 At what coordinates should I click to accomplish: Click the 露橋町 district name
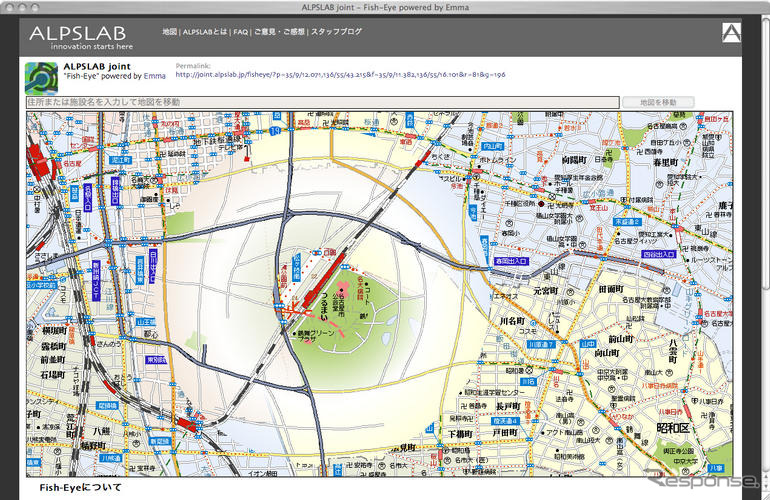click(54, 346)
